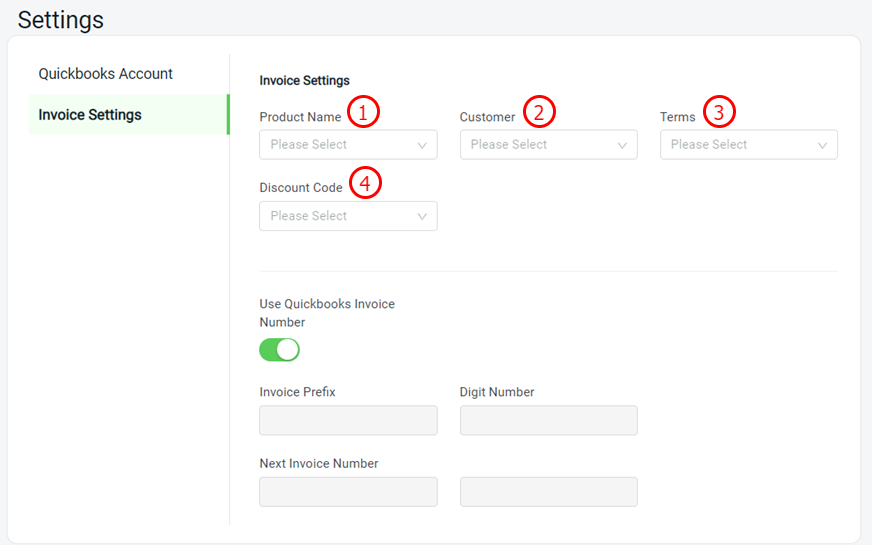This screenshot has height=546, width=873.
Task: Disable the Use Quickbooks Invoice Number toggle
Action: (279, 350)
